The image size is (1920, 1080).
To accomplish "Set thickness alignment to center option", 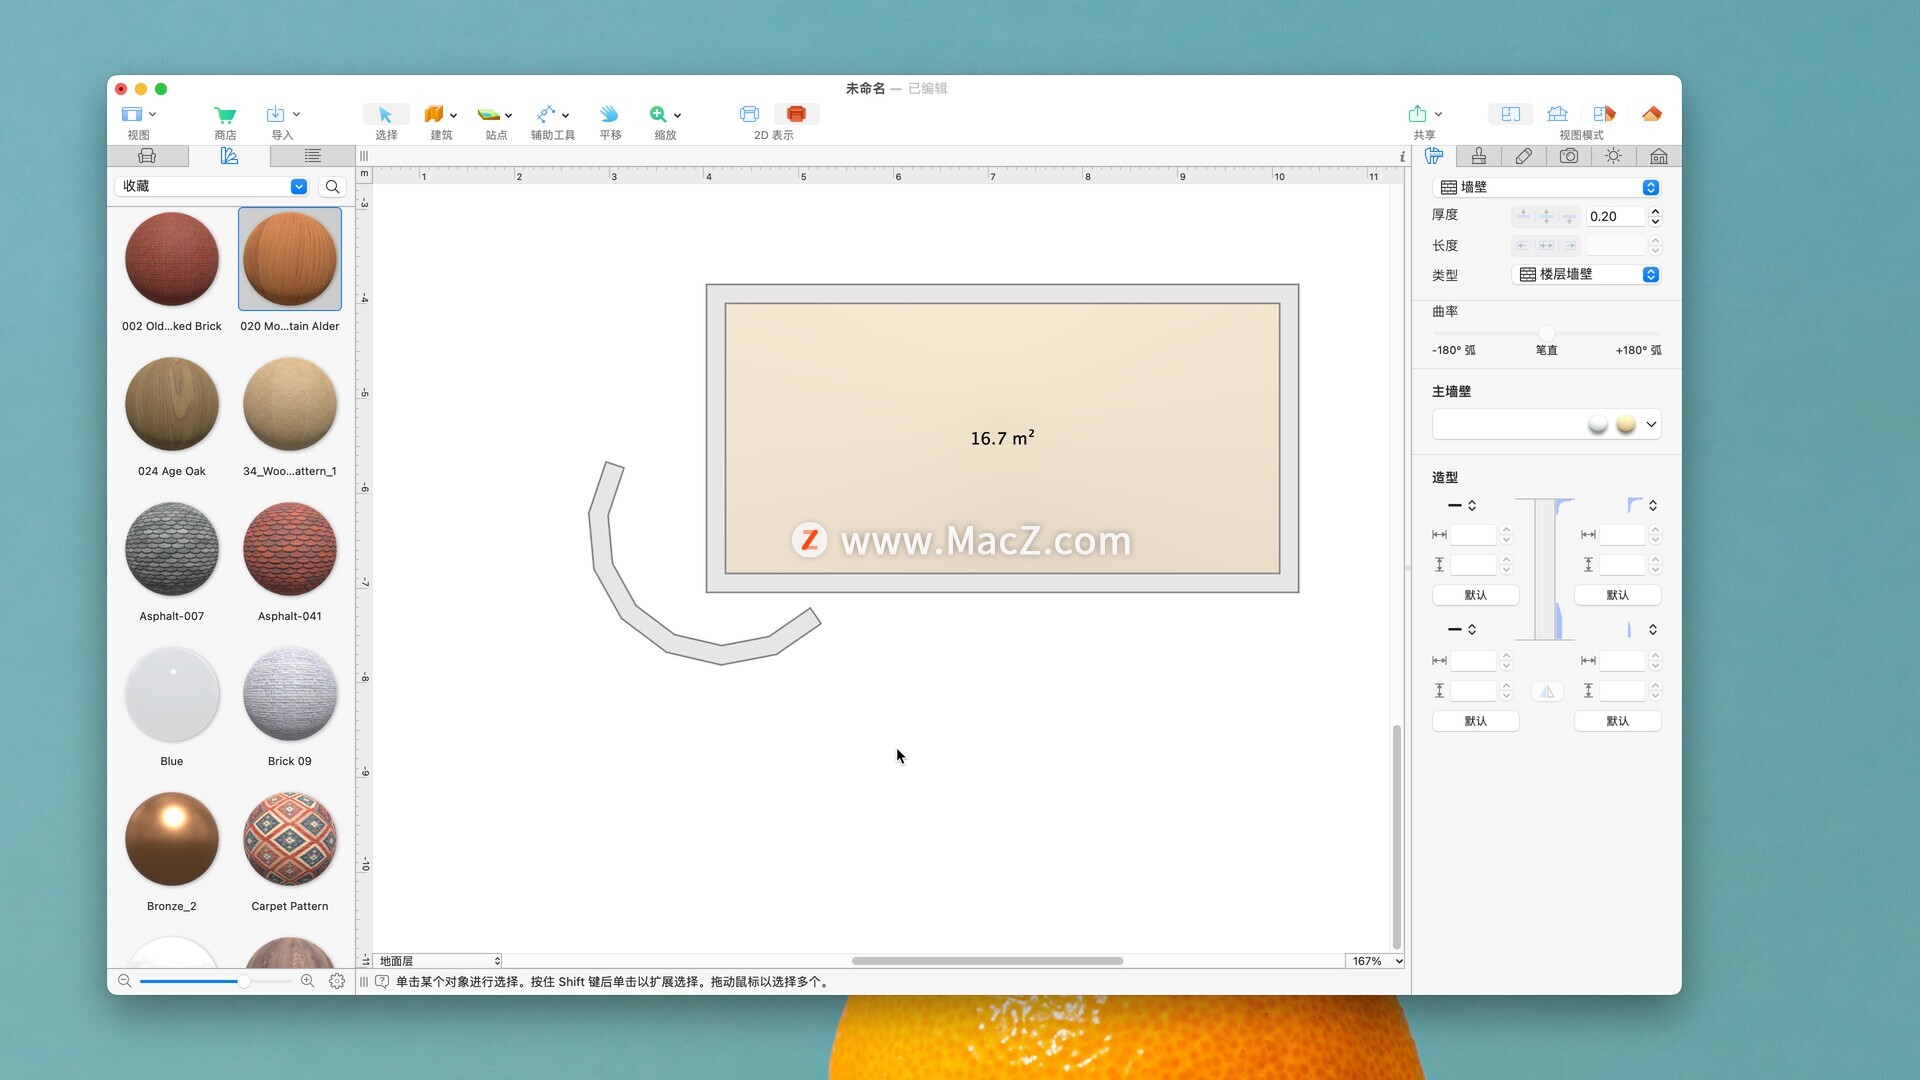I will point(1546,216).
